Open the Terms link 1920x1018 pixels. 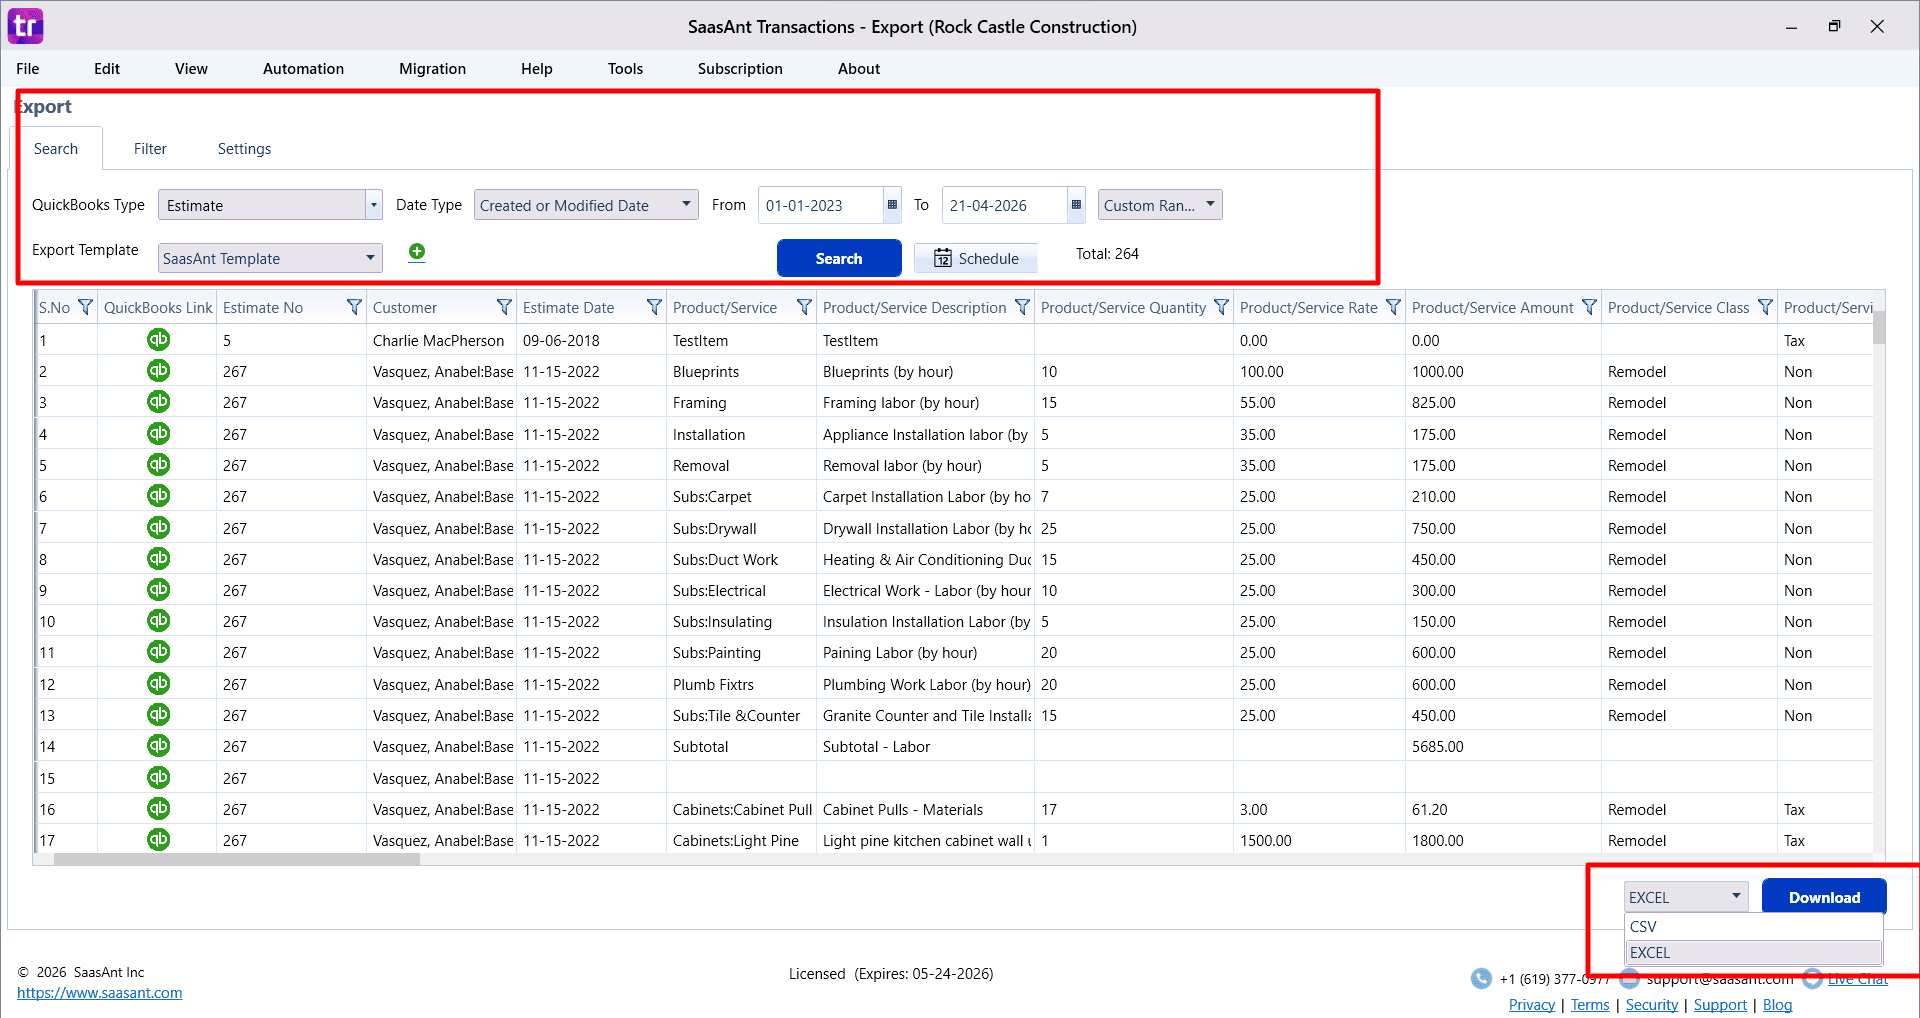coord(1590,1005)
